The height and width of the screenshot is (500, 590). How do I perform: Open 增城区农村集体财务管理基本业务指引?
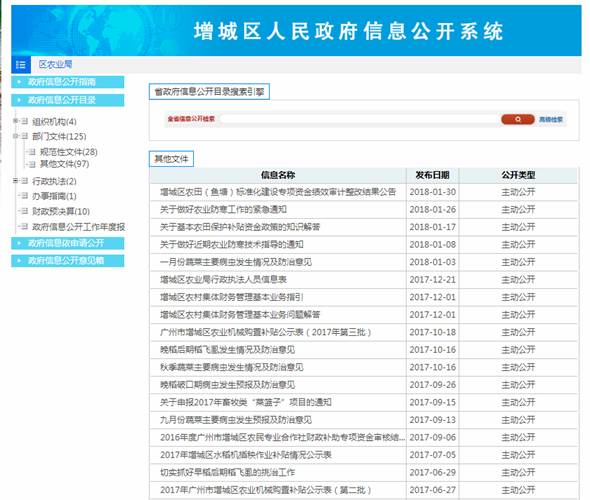coord(232,297)
